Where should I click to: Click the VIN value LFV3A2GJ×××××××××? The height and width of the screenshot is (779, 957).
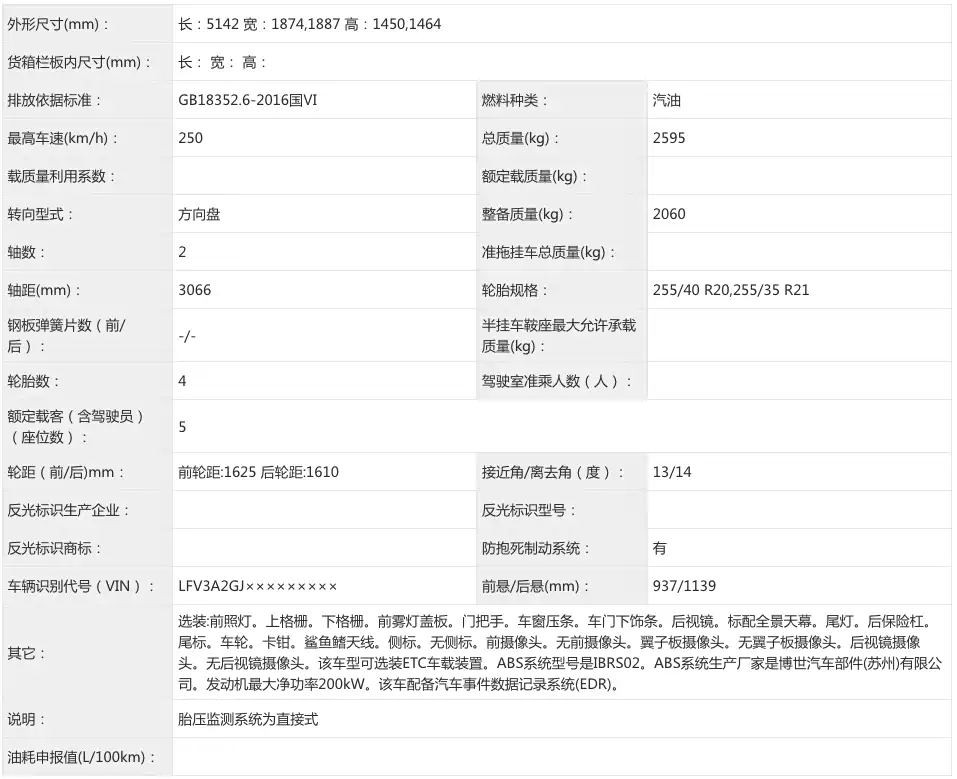[257, 586]
